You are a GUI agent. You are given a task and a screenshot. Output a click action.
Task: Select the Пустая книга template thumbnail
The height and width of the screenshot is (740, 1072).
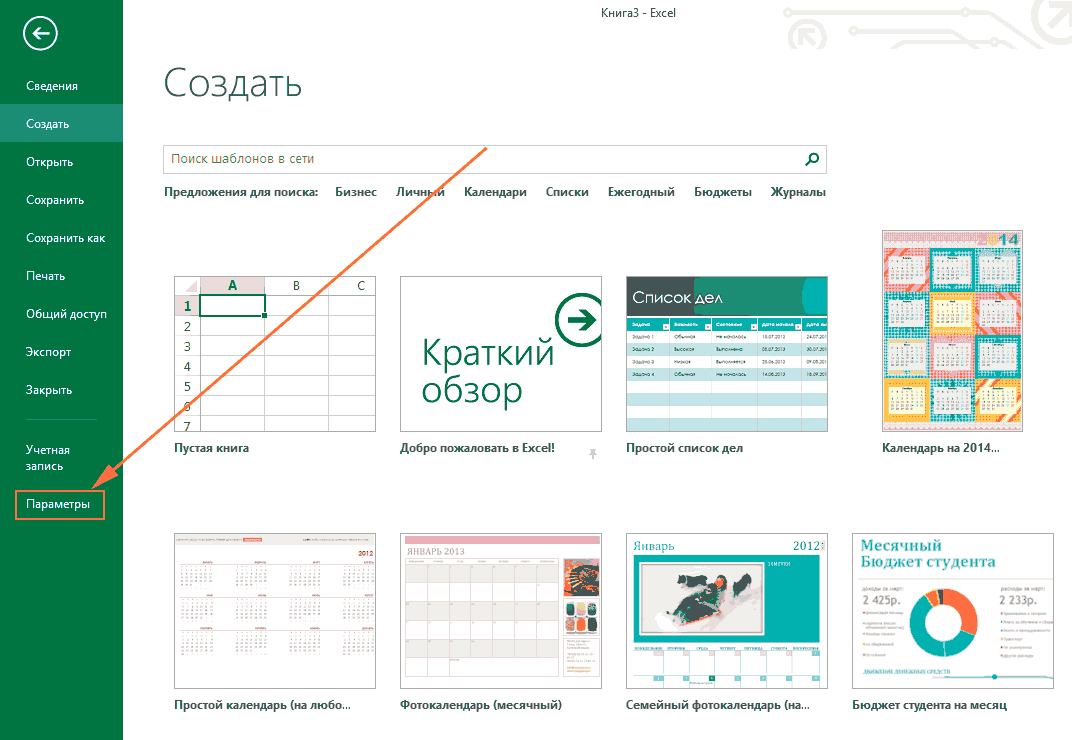[275, 354]
